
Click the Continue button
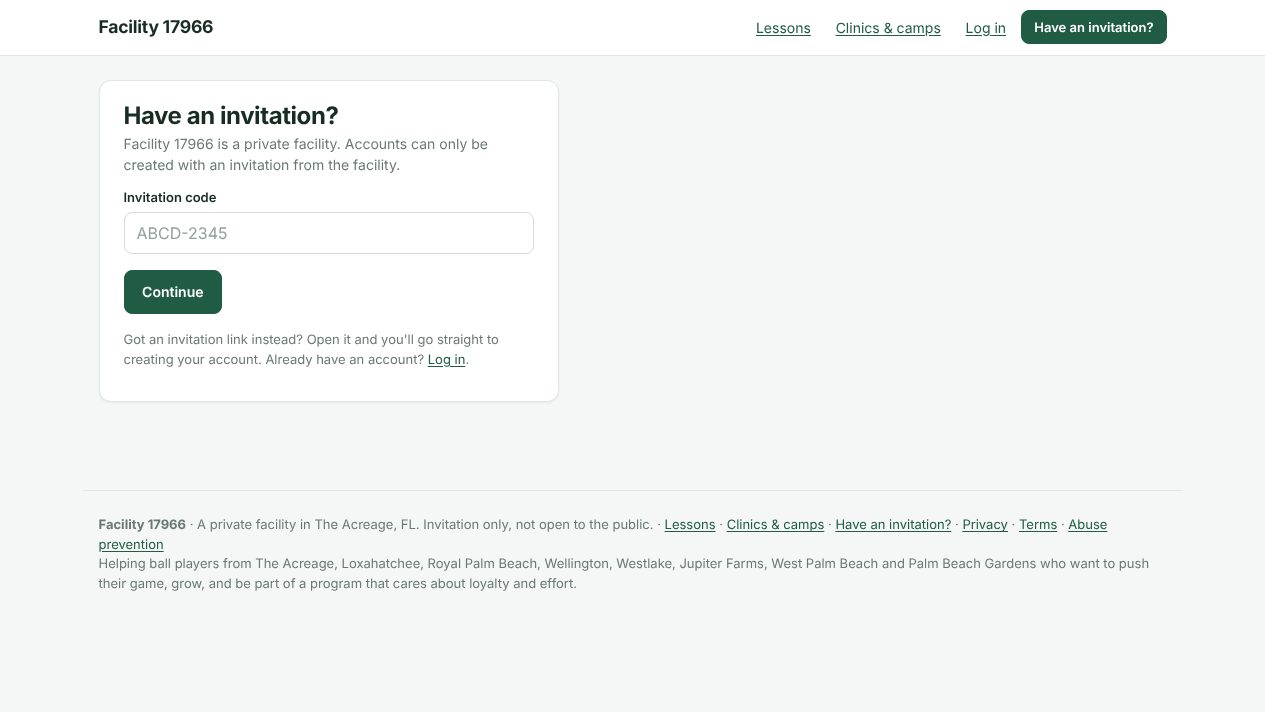pos(173,292)
